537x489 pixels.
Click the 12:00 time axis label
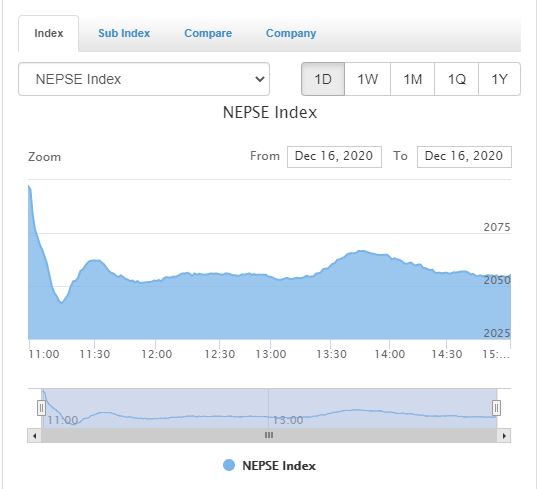pos(157,354)
